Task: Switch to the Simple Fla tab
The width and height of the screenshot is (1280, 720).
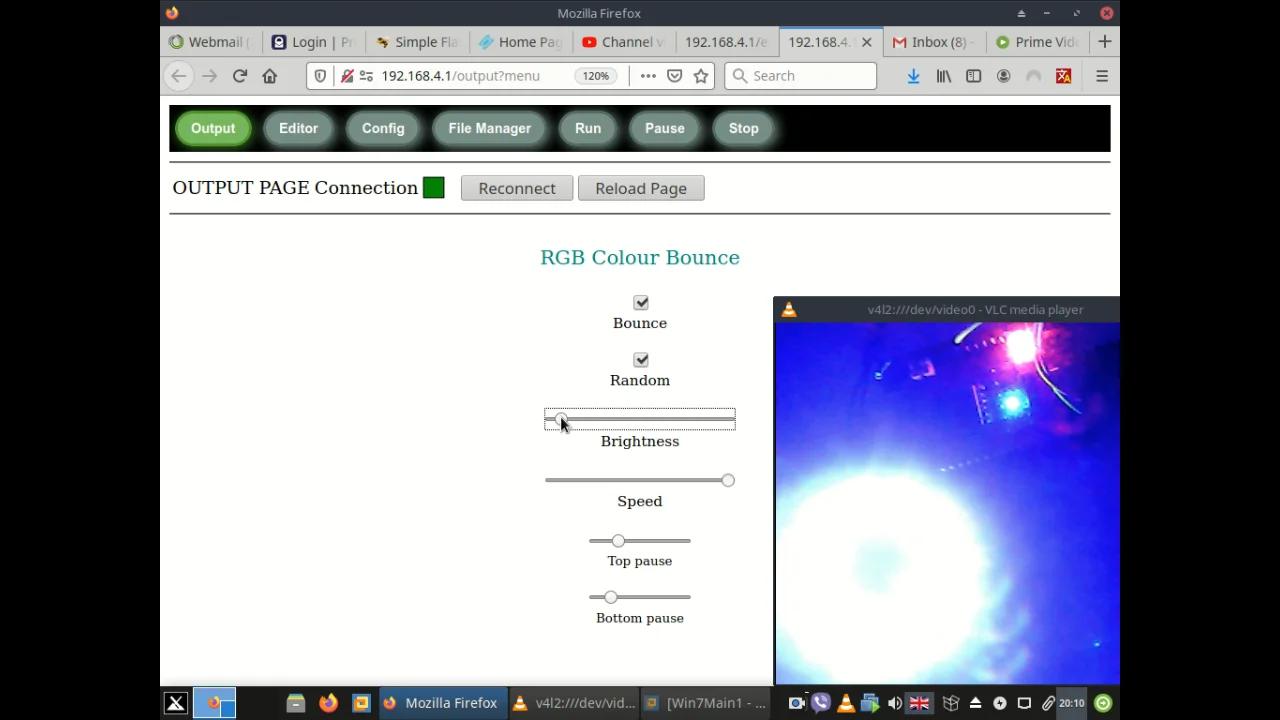Action: coord(418,42)
